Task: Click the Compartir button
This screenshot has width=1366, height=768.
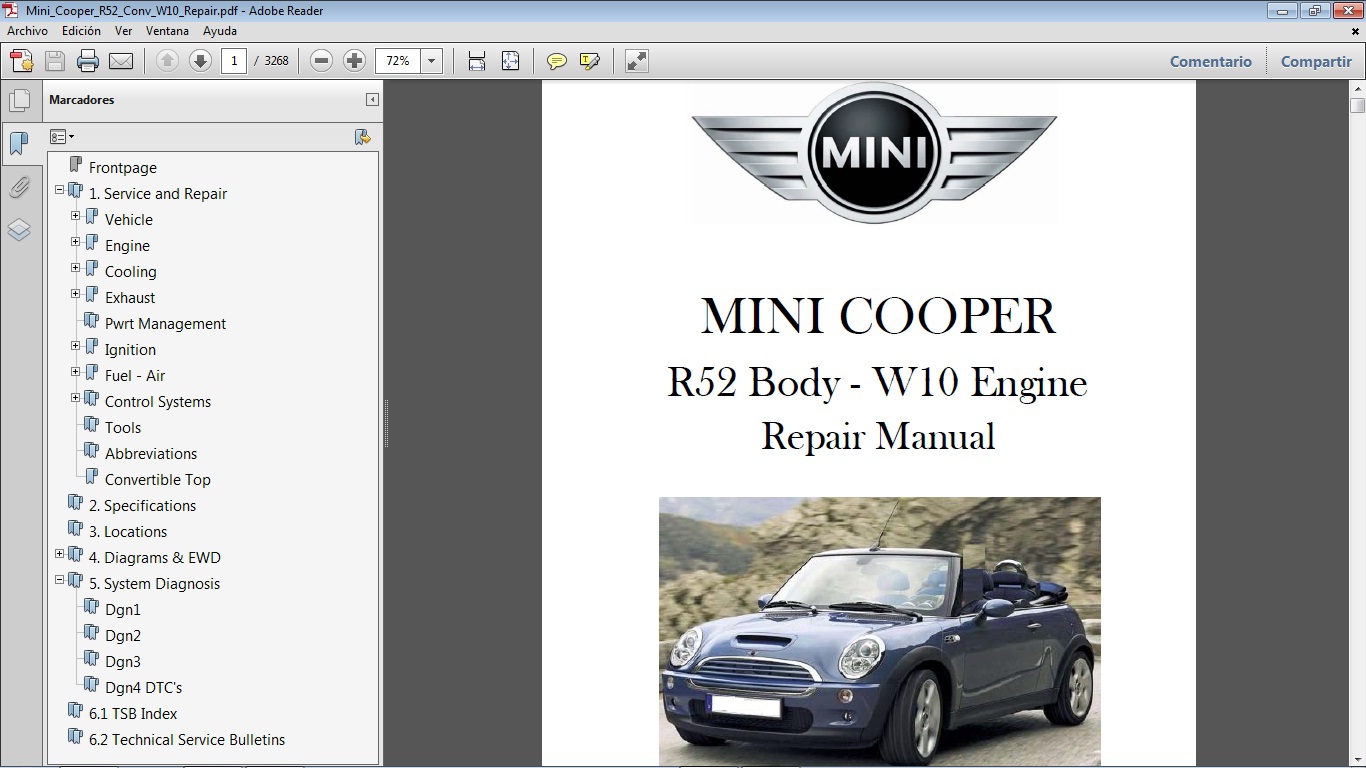Action: pyautogui.click(x=1315, y=61)
